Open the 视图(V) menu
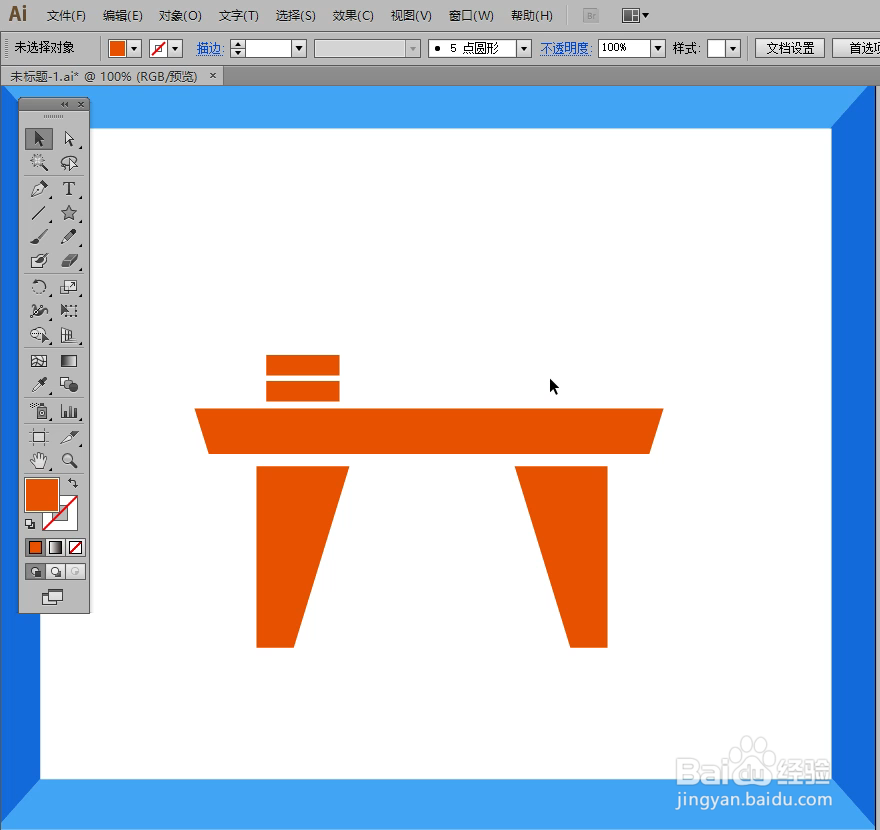 pyautogui.click(x=411, y=16)
